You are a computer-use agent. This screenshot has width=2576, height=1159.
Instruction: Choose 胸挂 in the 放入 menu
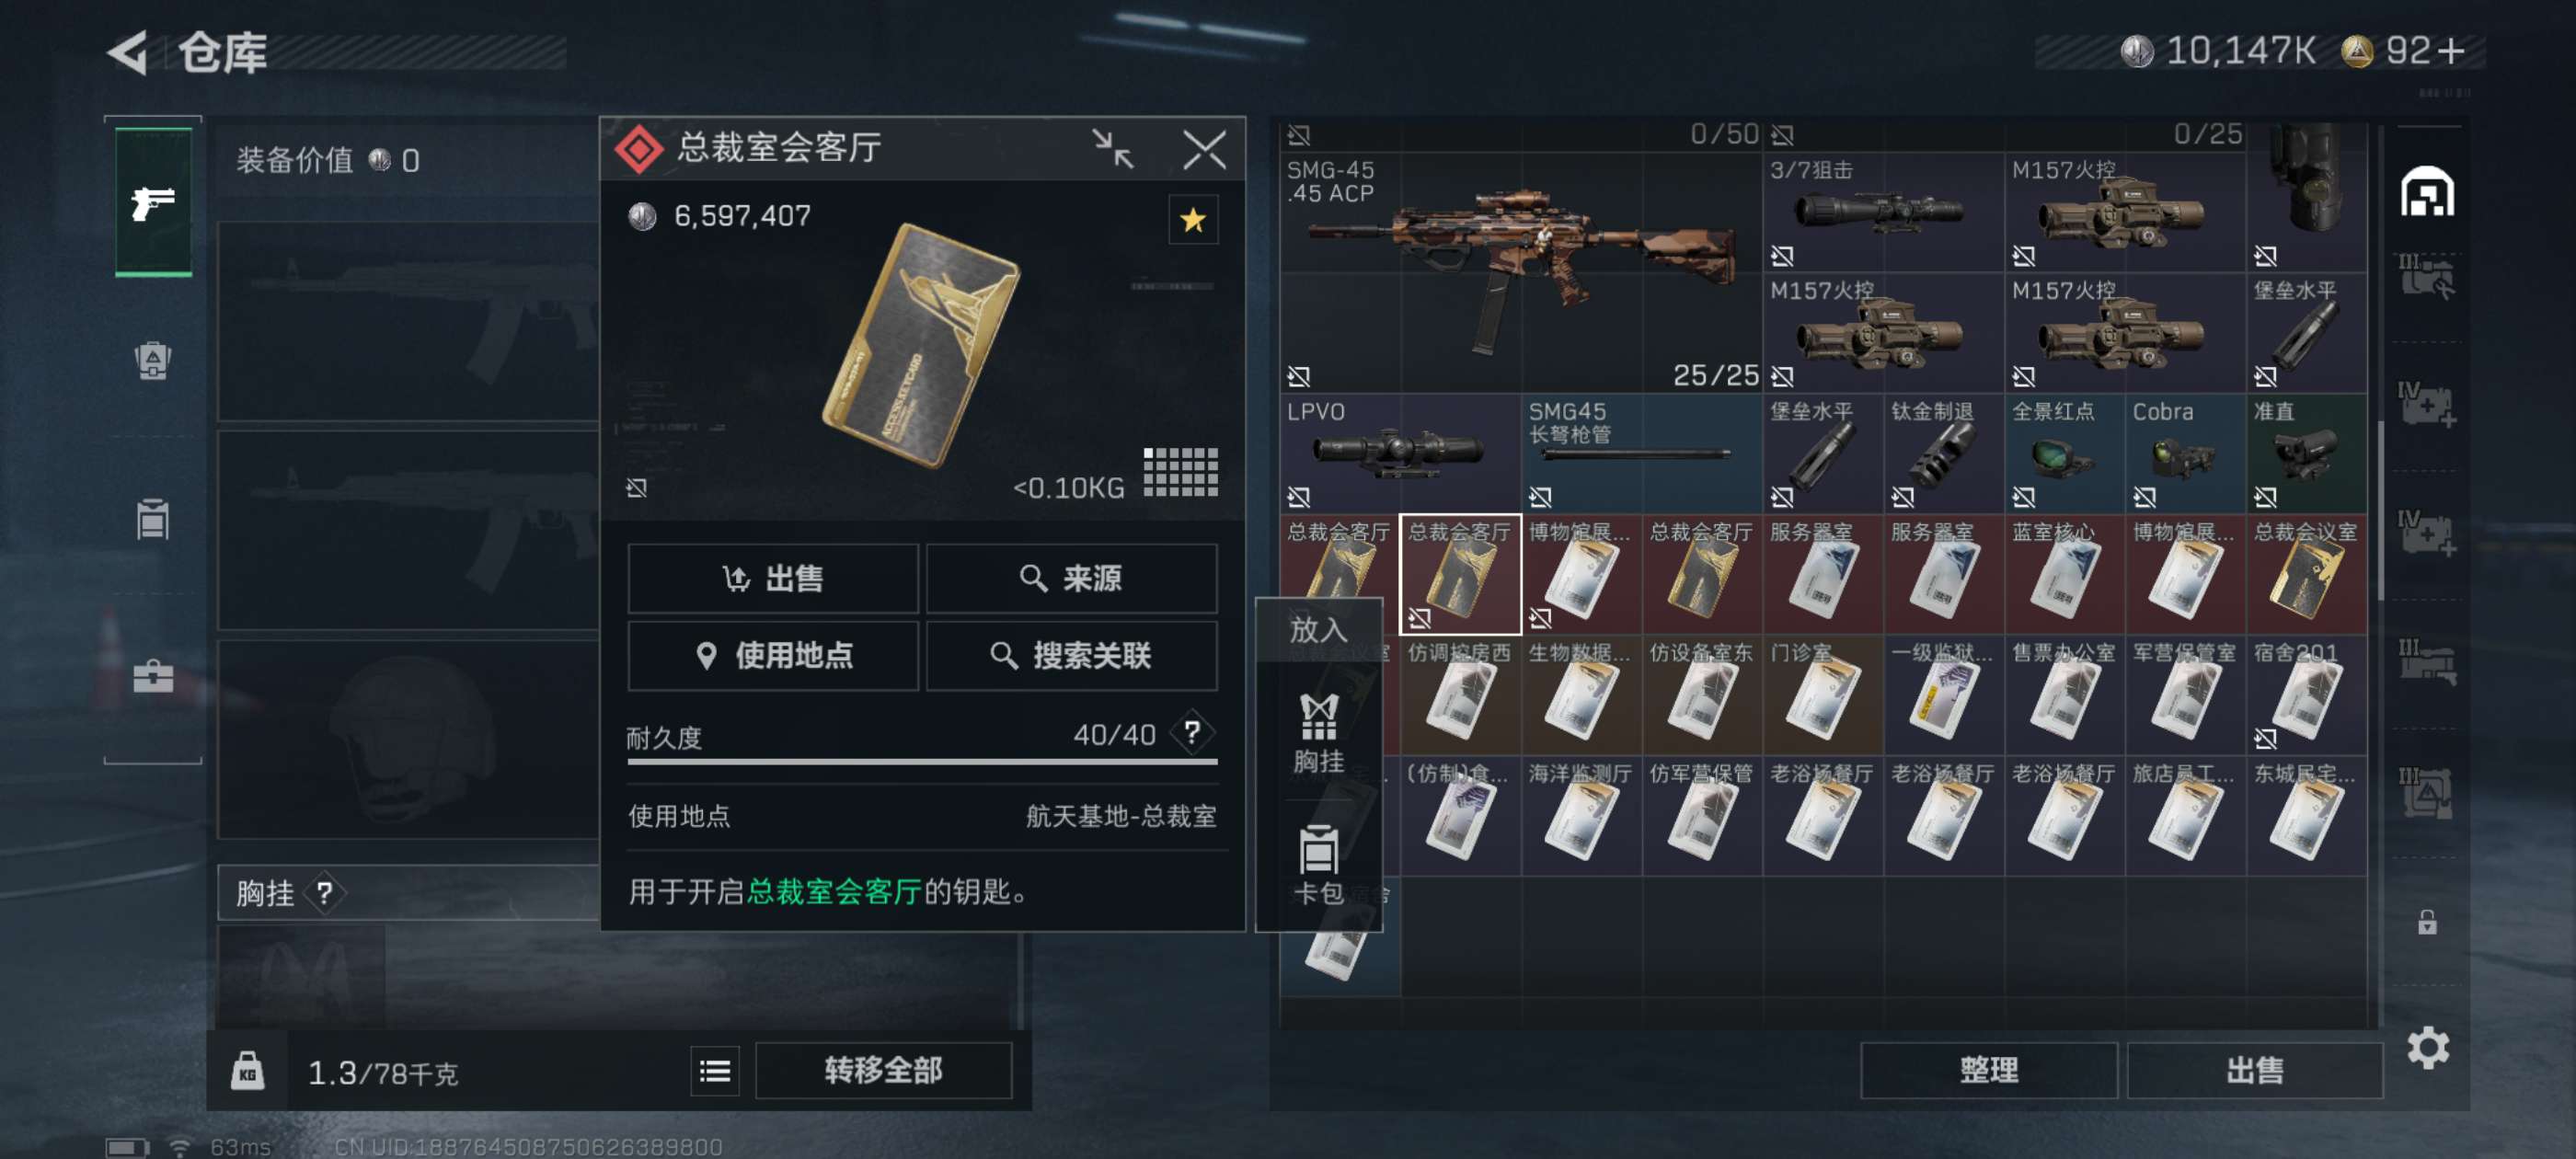1318,733
